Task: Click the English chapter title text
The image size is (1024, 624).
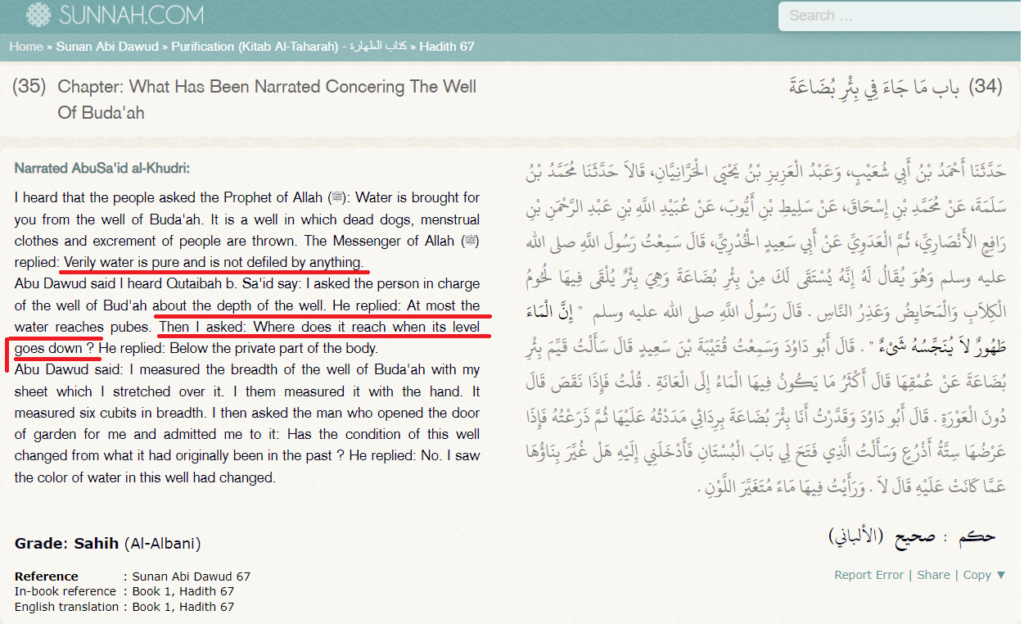Action: (x=267, y=99)
